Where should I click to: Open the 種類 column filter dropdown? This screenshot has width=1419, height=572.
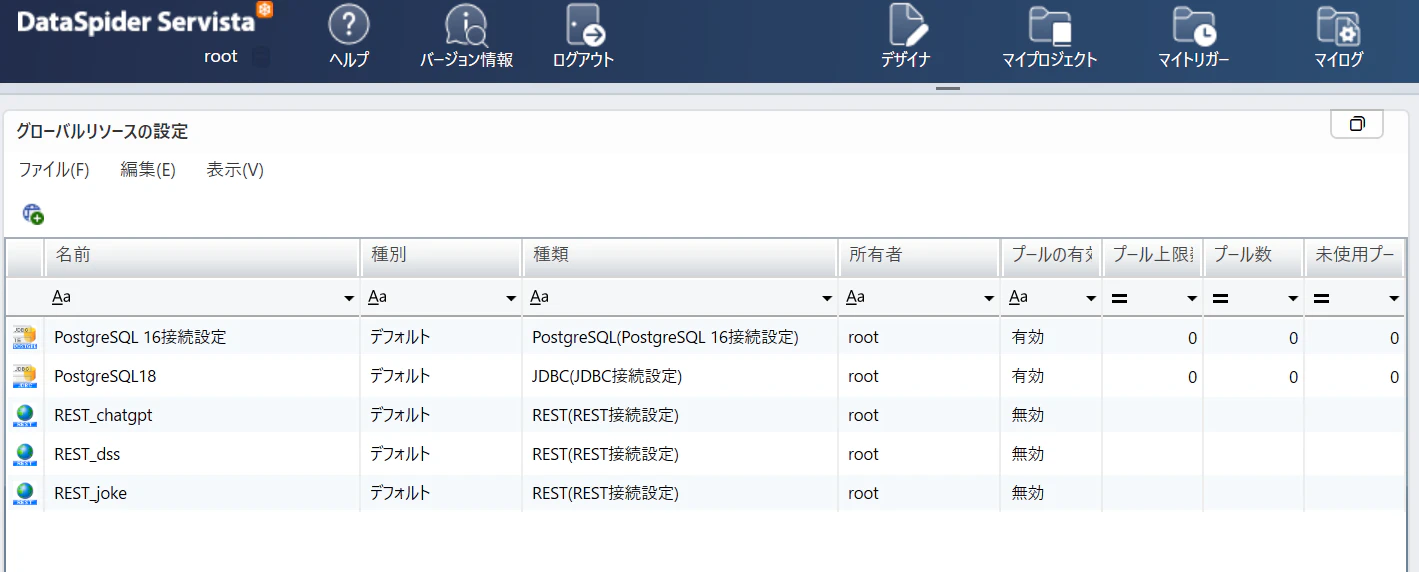coord(827,298)
